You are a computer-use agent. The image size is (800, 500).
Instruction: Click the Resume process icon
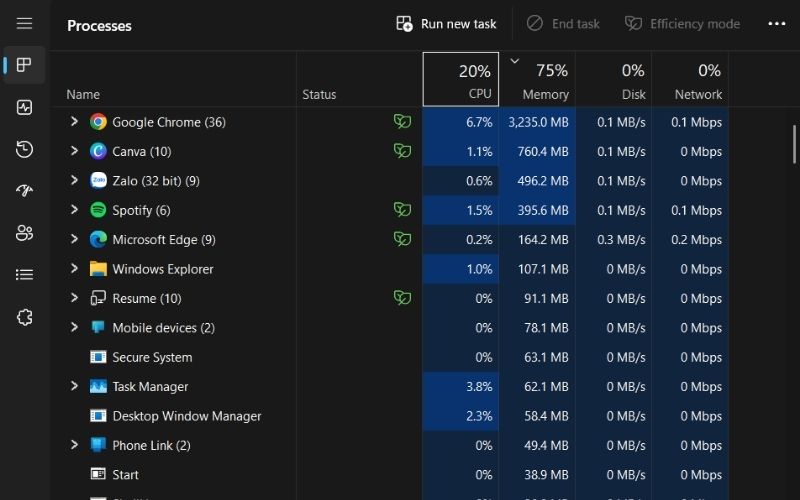click(x=98, y=298)
